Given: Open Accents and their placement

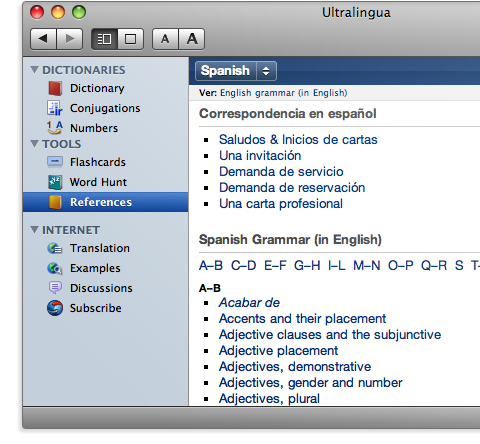Looking at the screenshot, I should (x=302, y=319).
